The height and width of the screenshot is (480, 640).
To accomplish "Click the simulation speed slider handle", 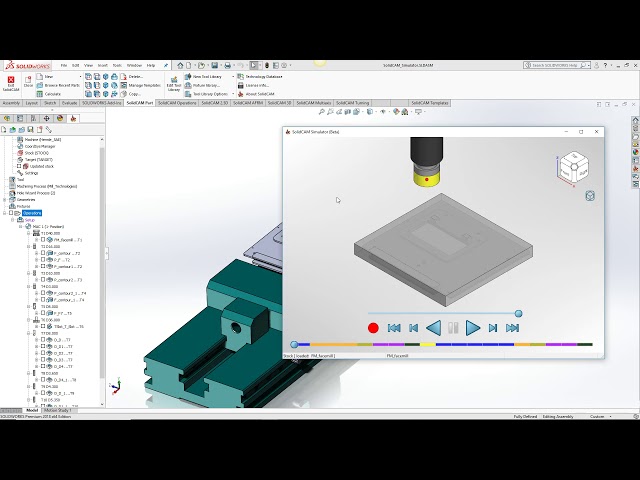I will [x=518, y=313].
